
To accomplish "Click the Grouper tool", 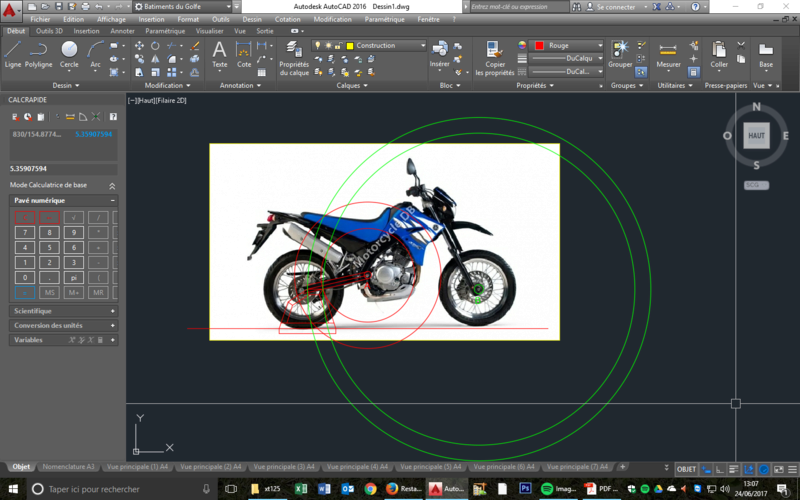I will [x=620, y=54].
